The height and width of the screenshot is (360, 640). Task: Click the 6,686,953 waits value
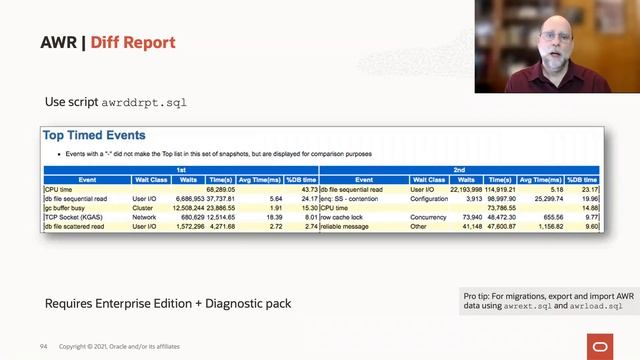click(x=190, y=199)
